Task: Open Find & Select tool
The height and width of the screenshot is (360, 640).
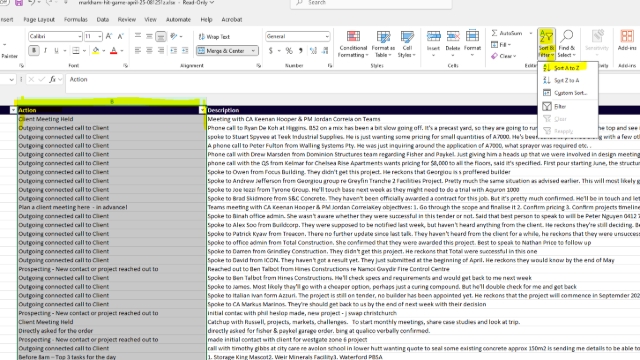Action: click(x=567, y=44)
